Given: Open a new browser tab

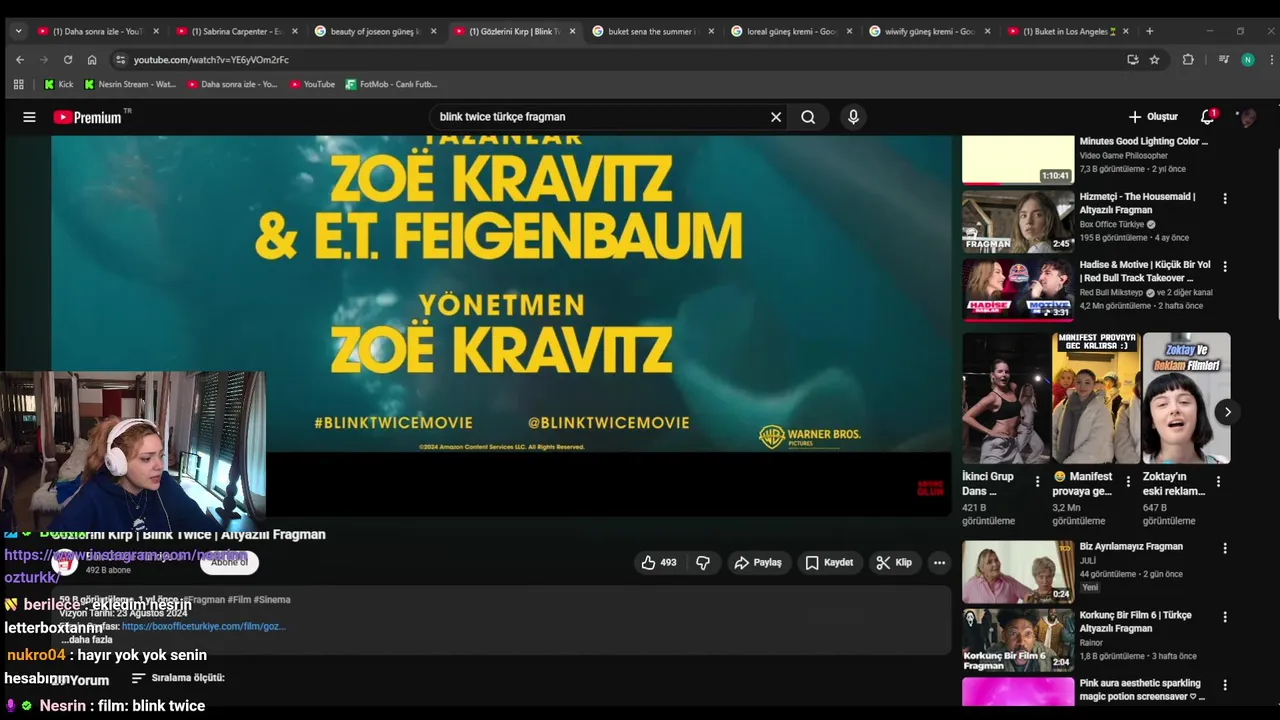Looking at the screenshot, I should point(1149,31).
